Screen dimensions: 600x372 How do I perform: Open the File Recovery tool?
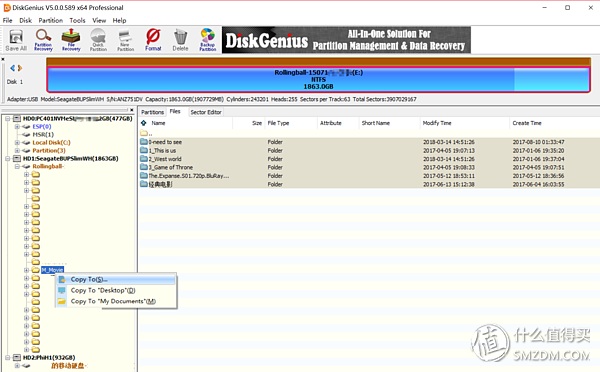[x=71, y=40]
